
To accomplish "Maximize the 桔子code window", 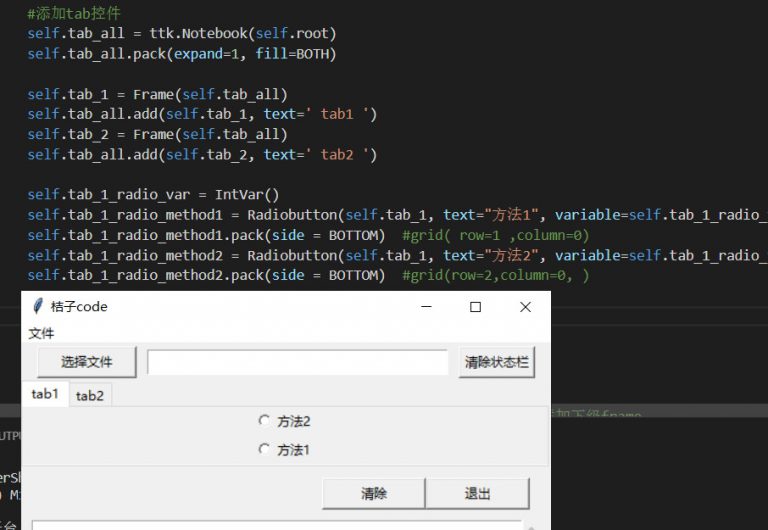I will (x=476, y=307).
